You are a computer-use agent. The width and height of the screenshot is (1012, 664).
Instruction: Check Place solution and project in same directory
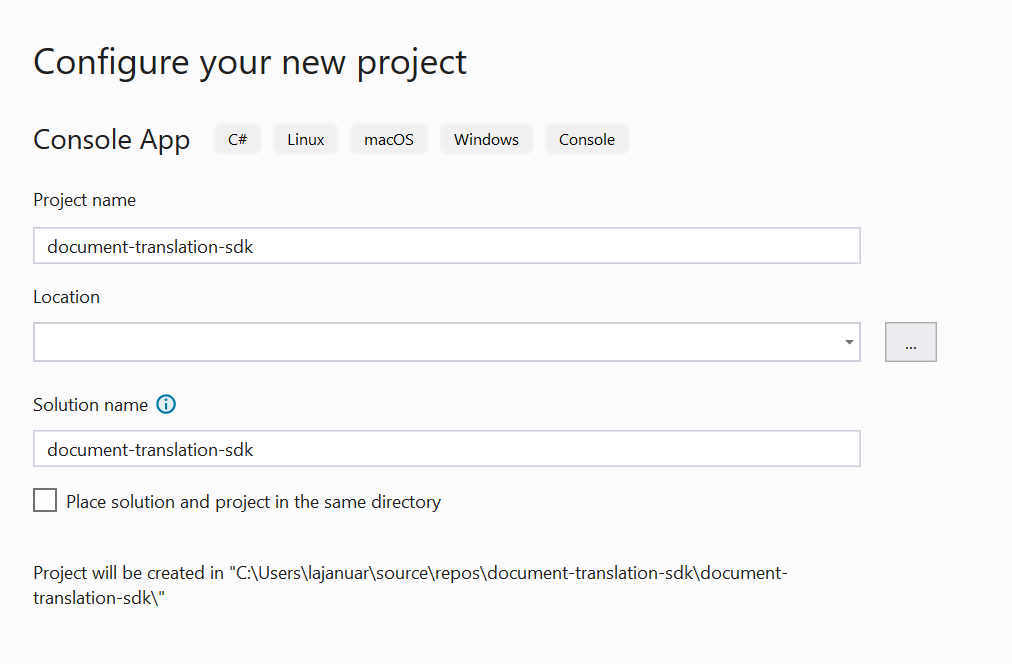point(44,500)
